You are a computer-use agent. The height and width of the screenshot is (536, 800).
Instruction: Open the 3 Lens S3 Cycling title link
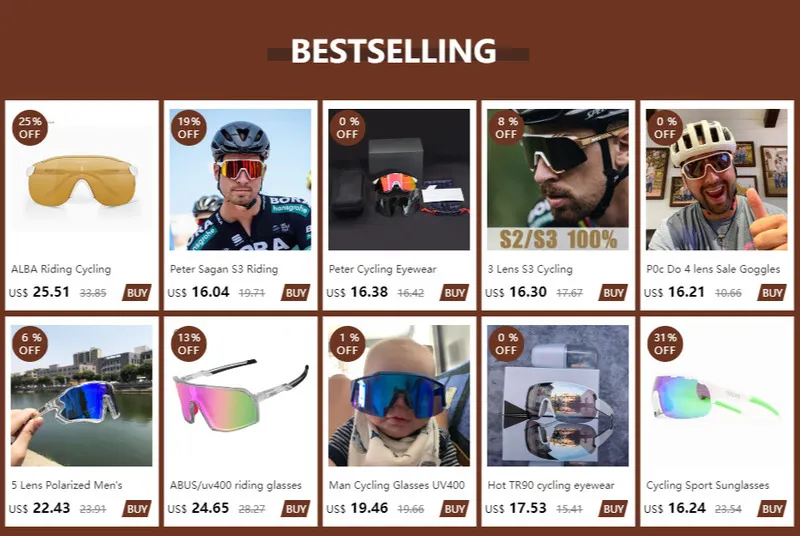pos(530,269)
